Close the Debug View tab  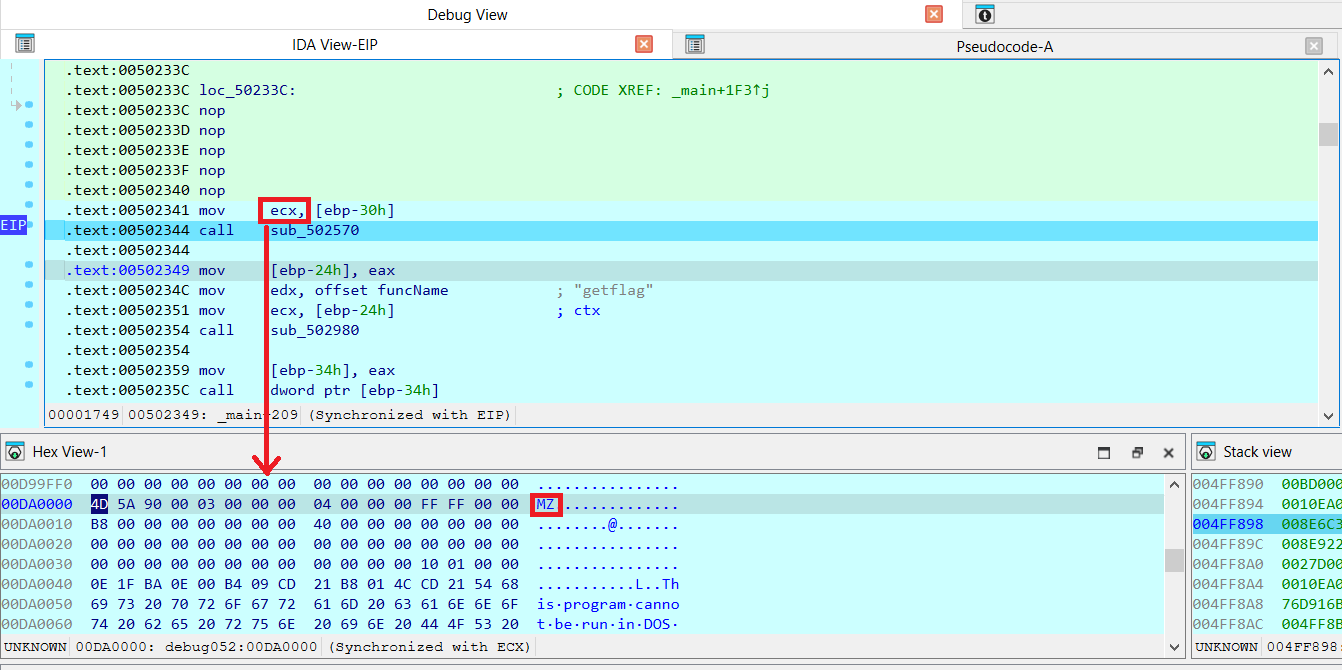[934, 14]
